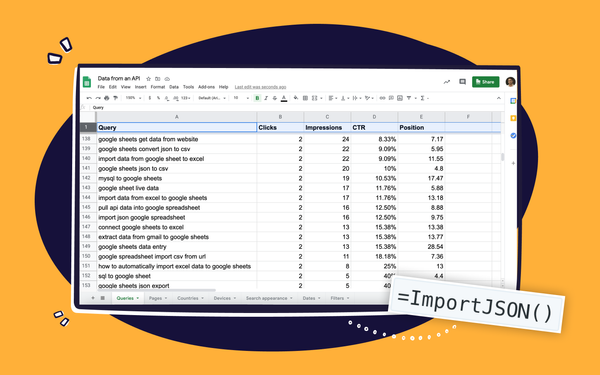600x375 pixels.
Task: Click the print icon
Action: (107, 98)
